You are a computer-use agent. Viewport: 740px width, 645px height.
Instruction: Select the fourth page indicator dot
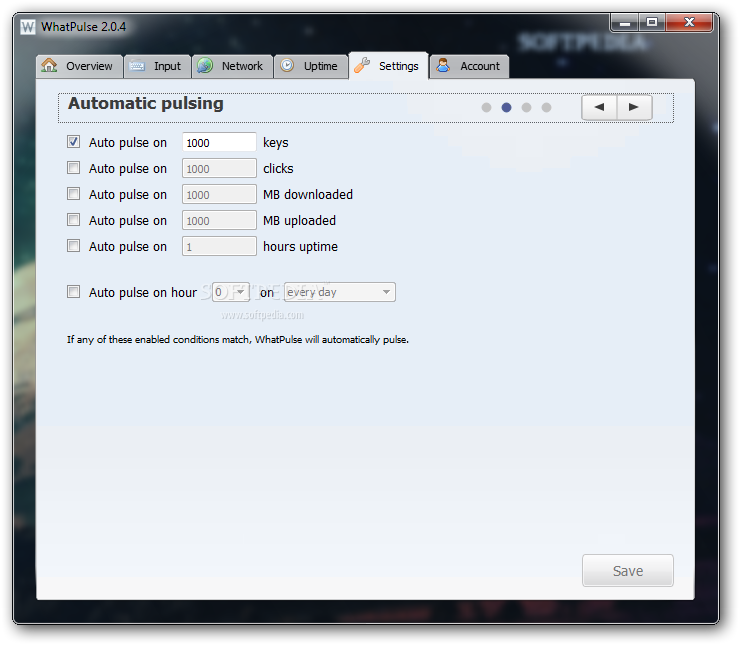pyautogui.click(x=547, y=108)
